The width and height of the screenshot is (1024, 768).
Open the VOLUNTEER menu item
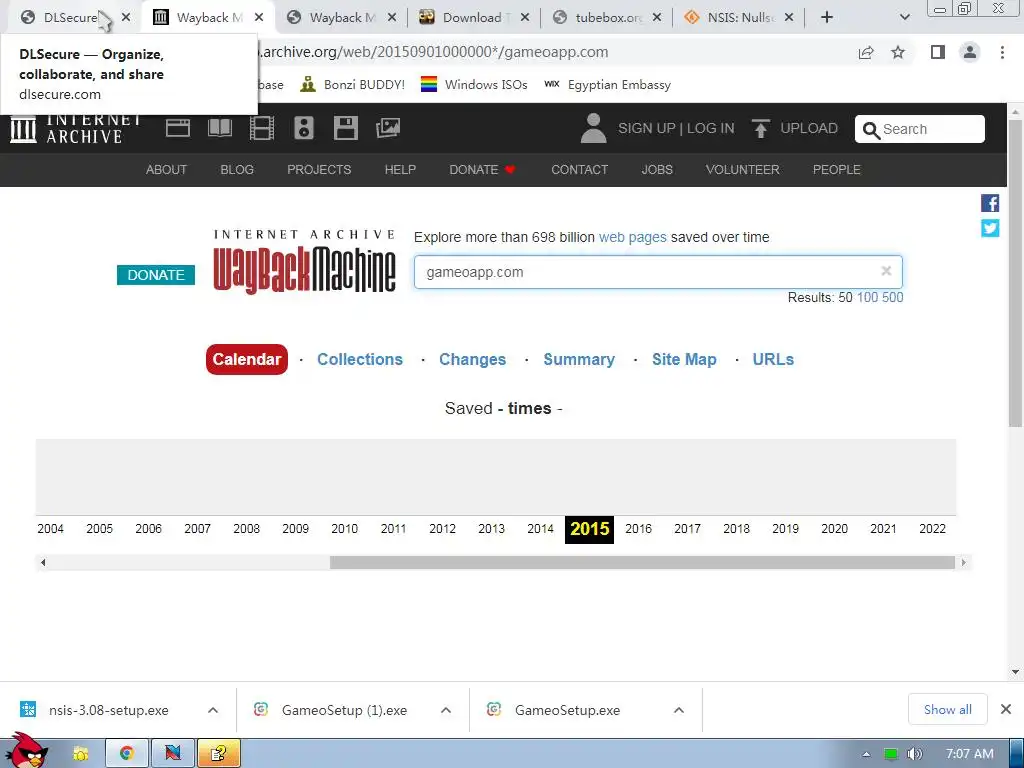[x=743, y=170]
